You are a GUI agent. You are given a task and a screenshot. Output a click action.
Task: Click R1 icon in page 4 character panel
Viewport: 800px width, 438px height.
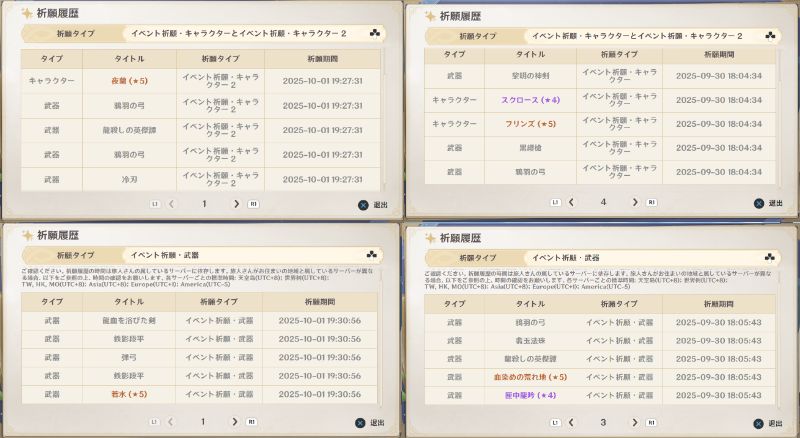pyautogui.click(x=652, y=203)
